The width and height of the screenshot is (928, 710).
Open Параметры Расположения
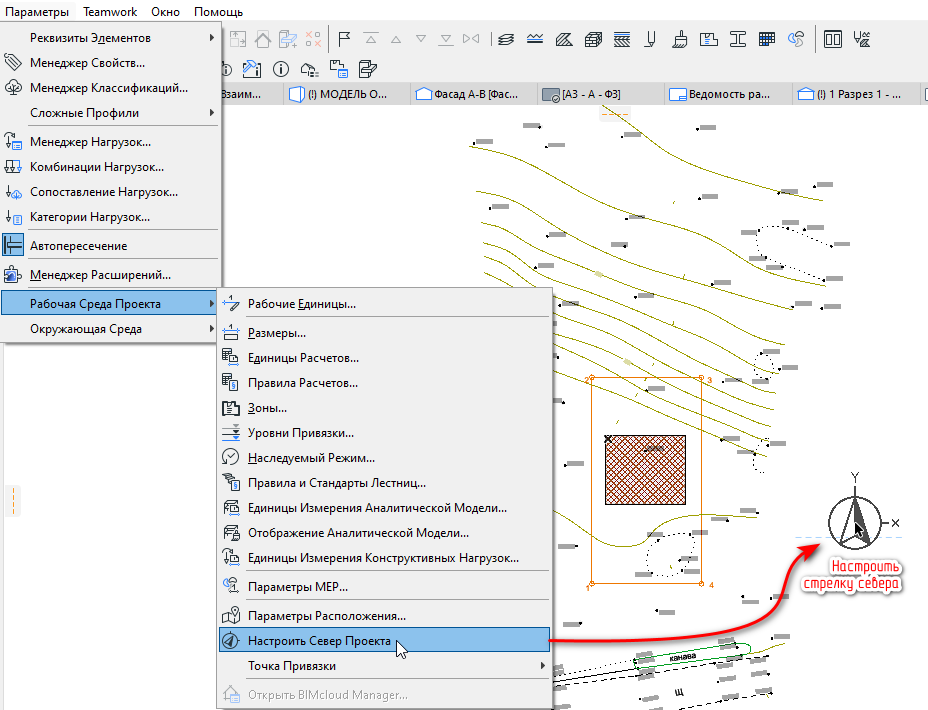tap(385, 615)
